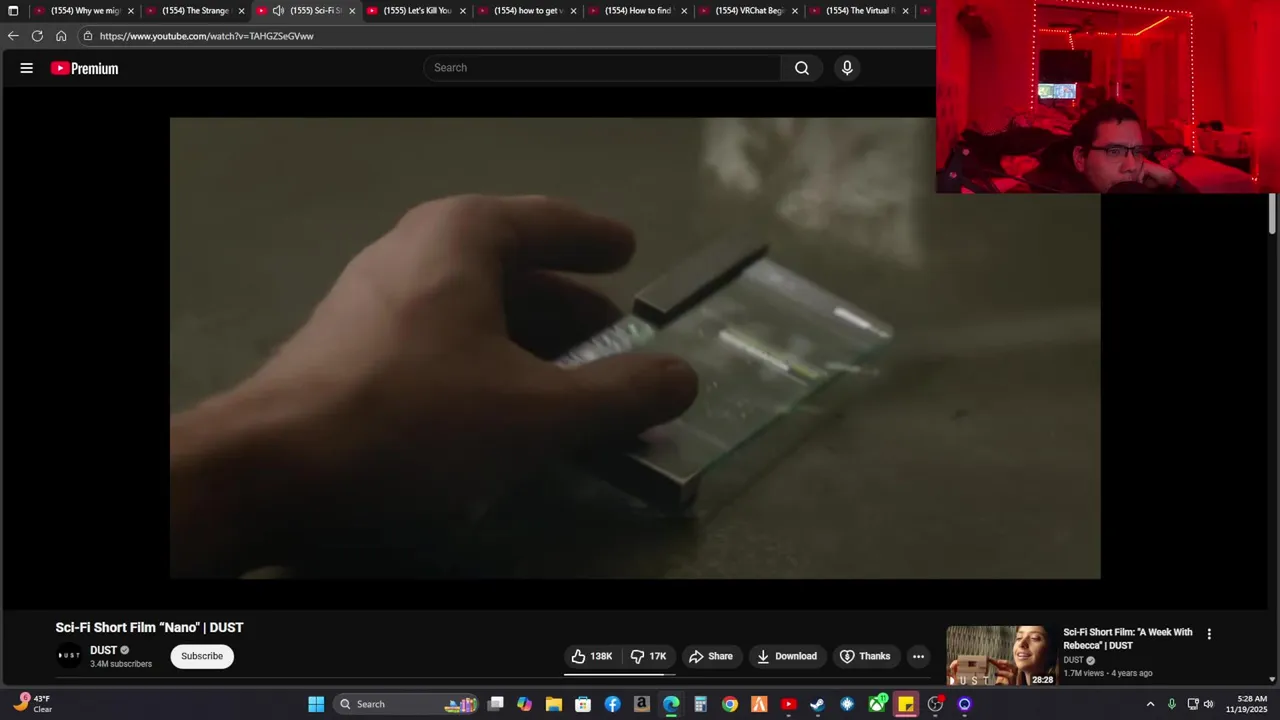Click the Thanks button
The width and height of the screenshot is (1280, 720).
pyautogui.click(x=865, y=656)
